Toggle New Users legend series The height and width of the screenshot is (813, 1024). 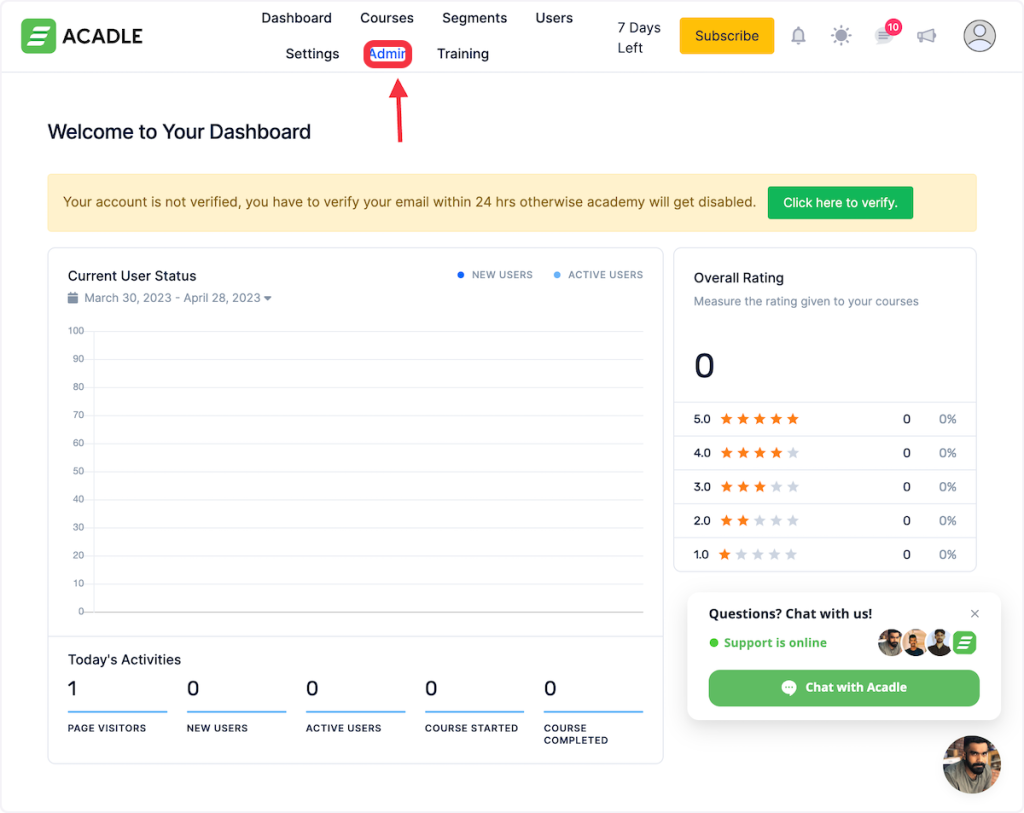coord(495,275)
